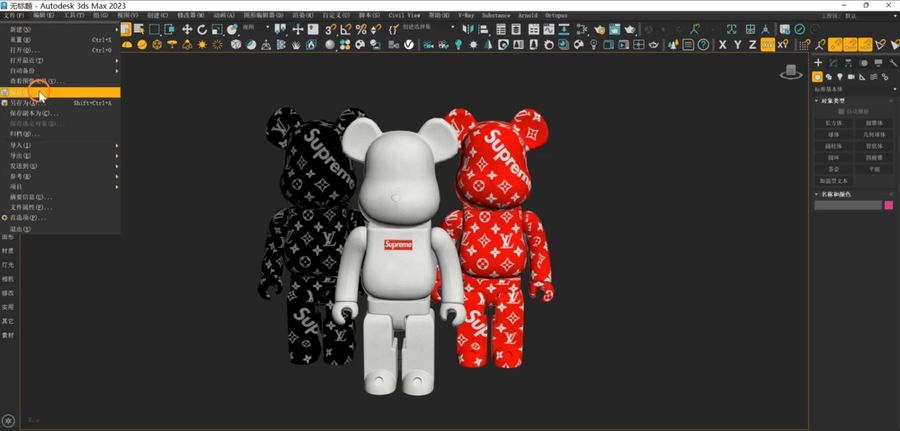Image resolution: width=900 pixels, height=431 pixels.
Task: Click the 球体 sphere button
Action: (x=834, y=135)
